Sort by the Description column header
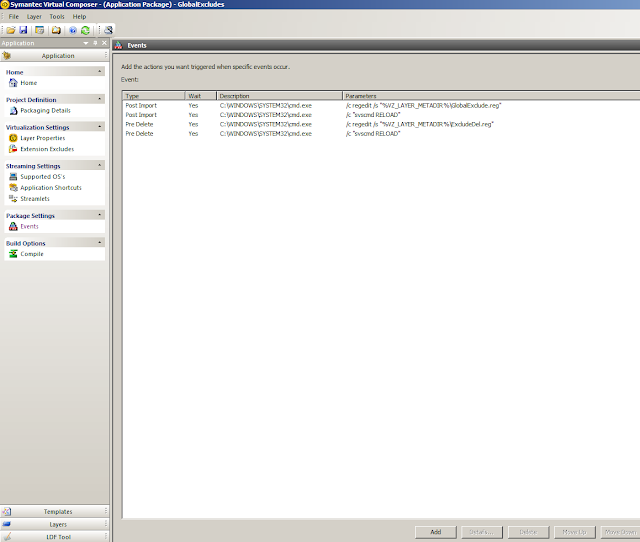Image resolution: width=640 pixels, height=542 pixels. (x=279, y=96)
